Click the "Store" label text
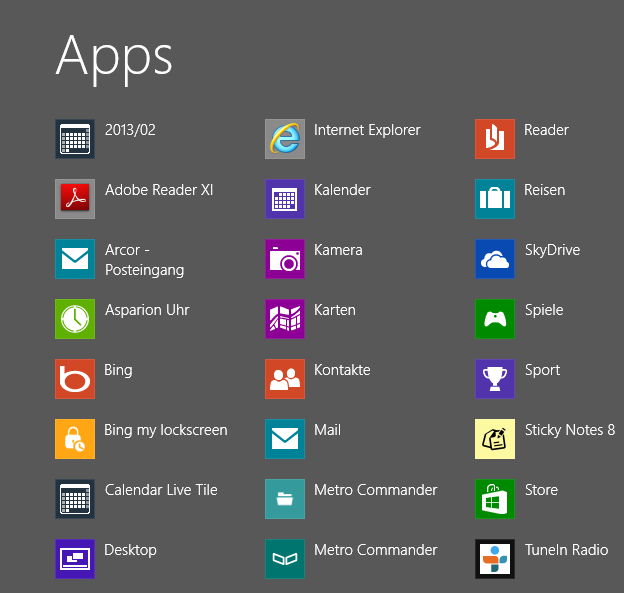The width and height of the screenshot is (624, 593). pyautogui.click(x=541, y=490)
